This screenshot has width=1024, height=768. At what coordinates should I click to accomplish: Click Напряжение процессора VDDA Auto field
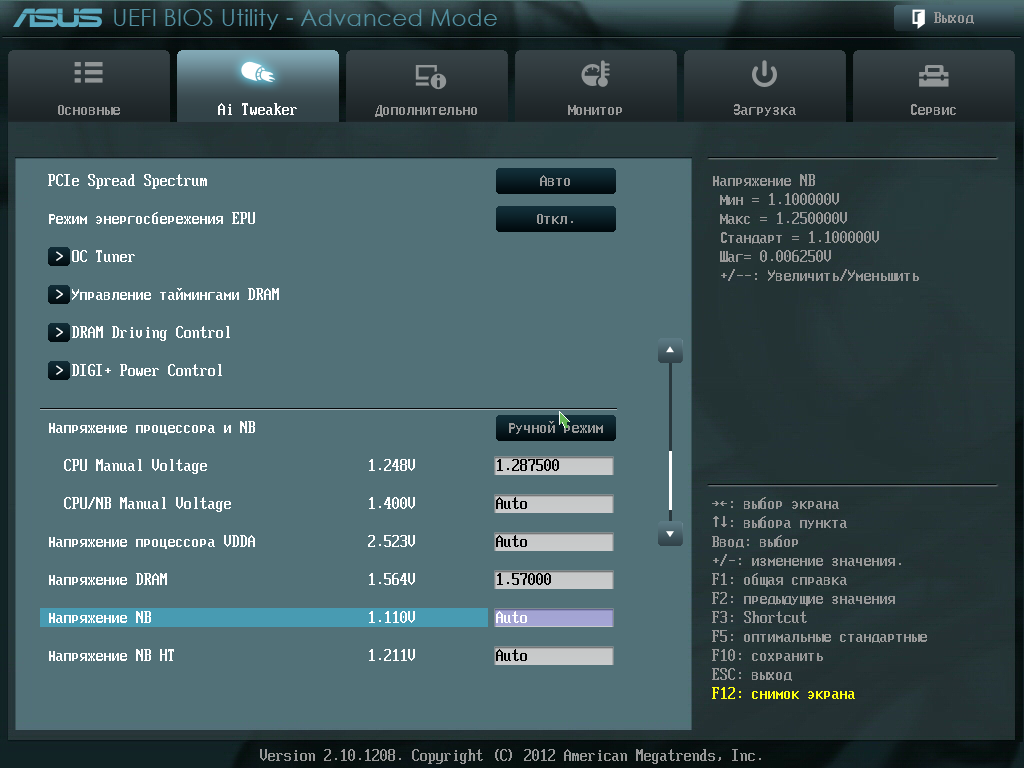point(554,541)
